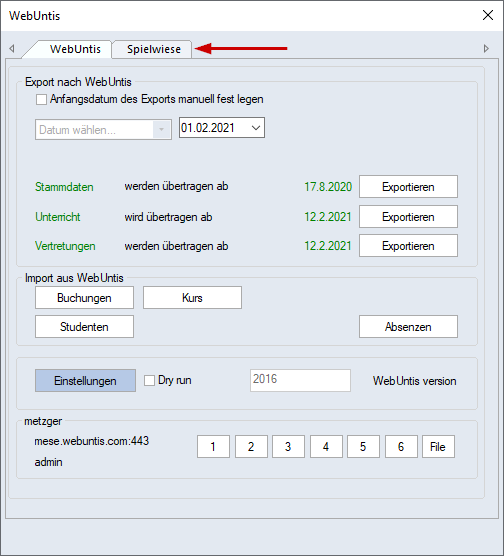Import Studenten from WebUntis

click(84, 327)
